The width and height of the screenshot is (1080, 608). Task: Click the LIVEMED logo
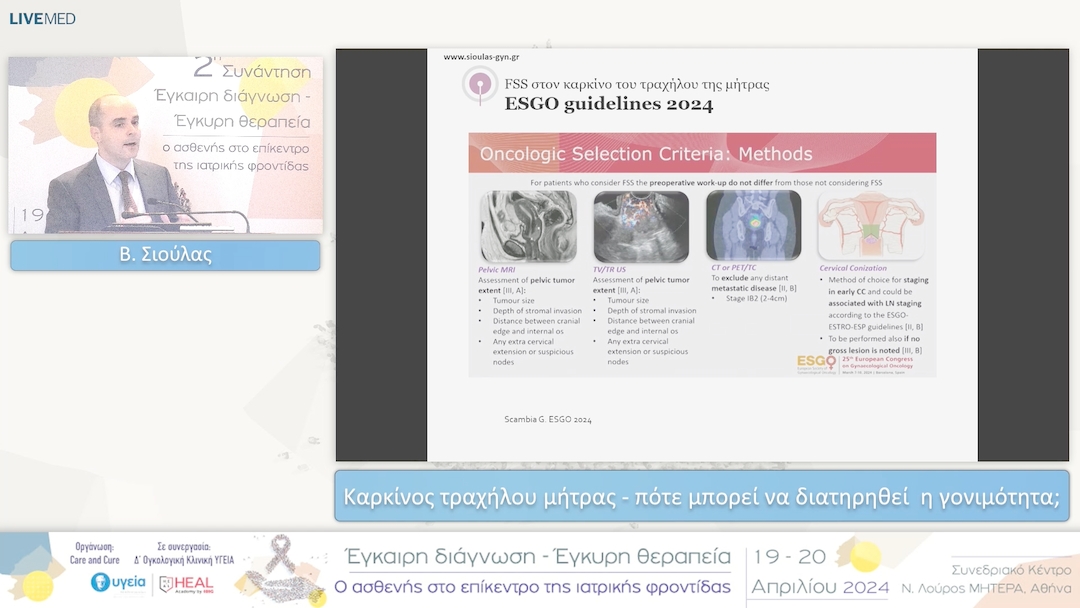pos(40,18)
